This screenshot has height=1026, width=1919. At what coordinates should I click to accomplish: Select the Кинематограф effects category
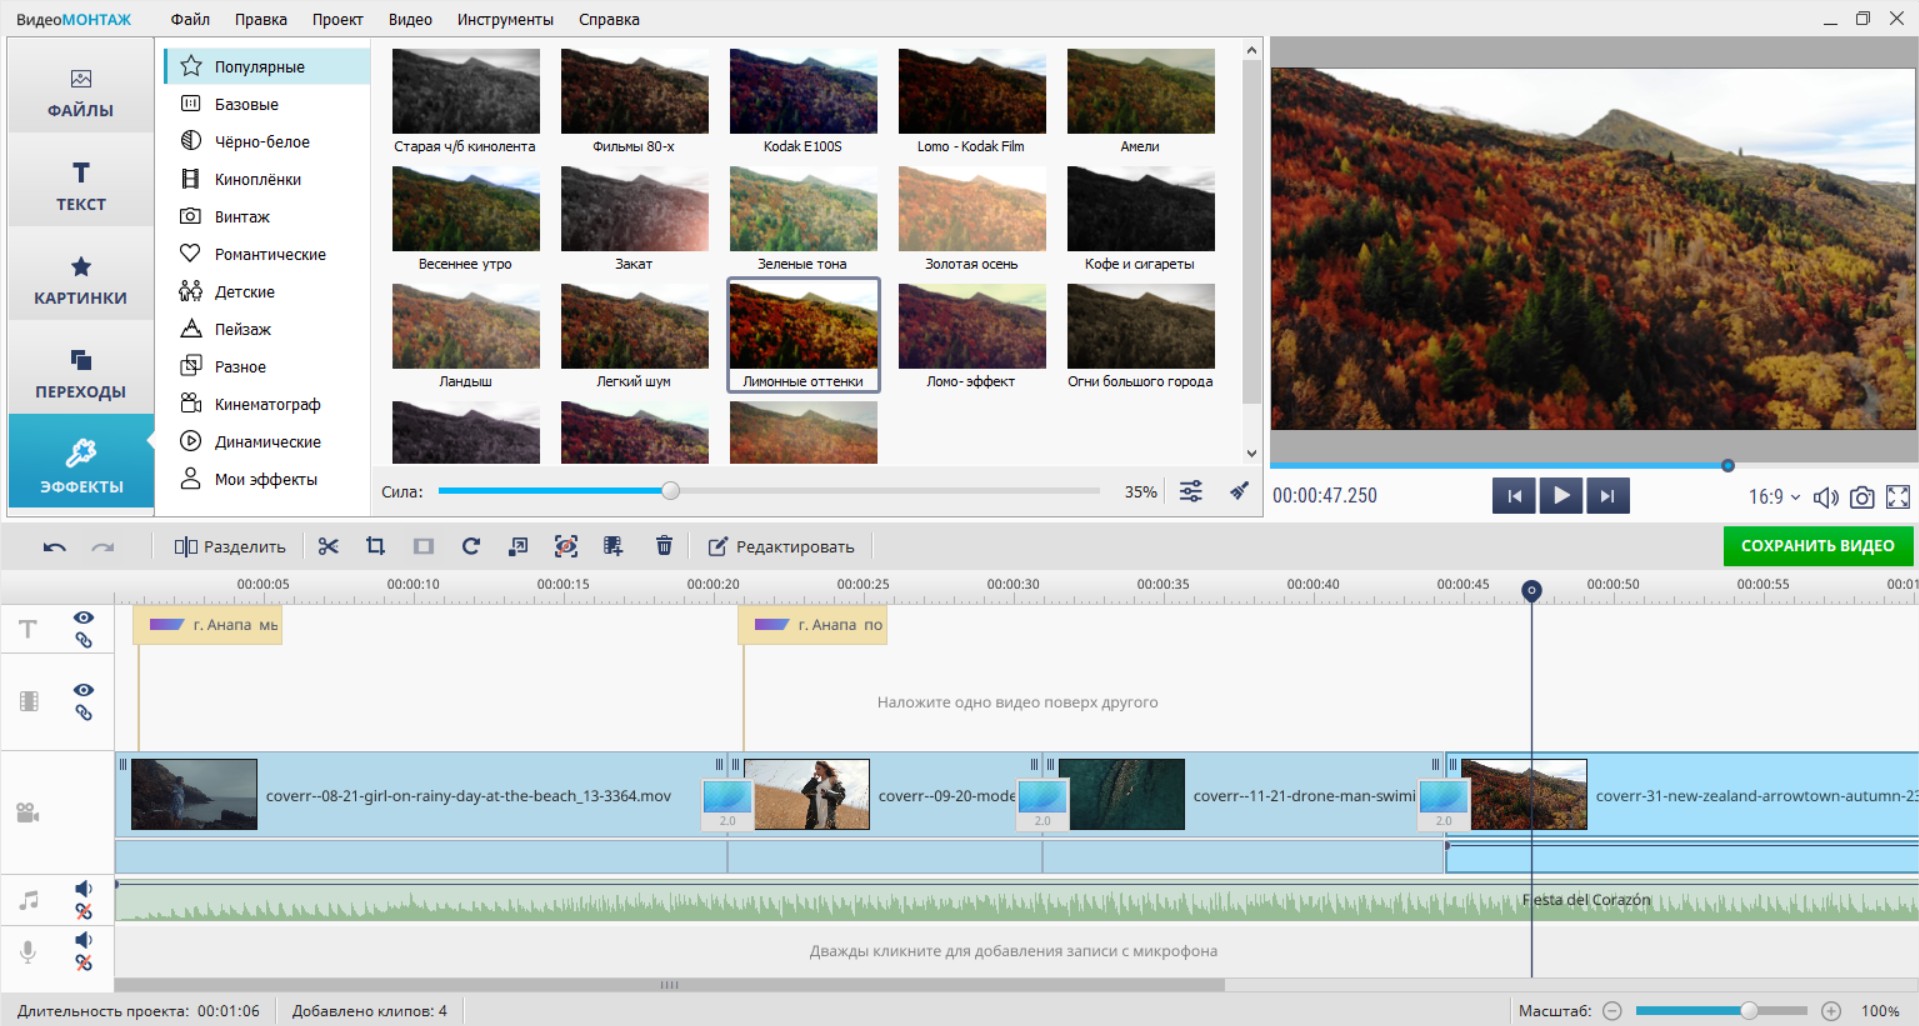pos(267,404)
